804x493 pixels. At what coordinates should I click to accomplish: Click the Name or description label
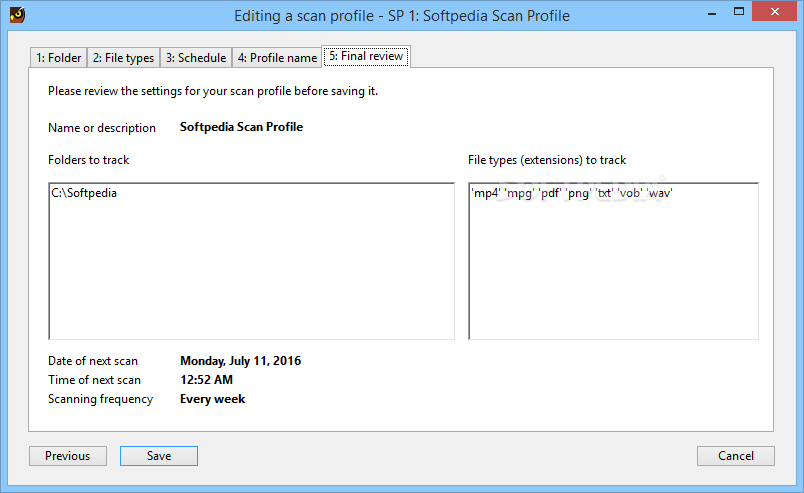102,128
